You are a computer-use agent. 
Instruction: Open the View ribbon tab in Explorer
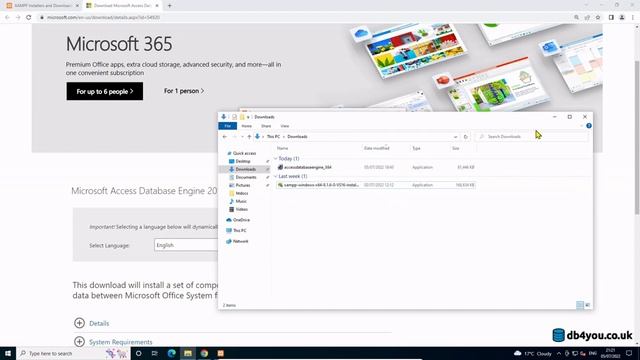[285, 126]
